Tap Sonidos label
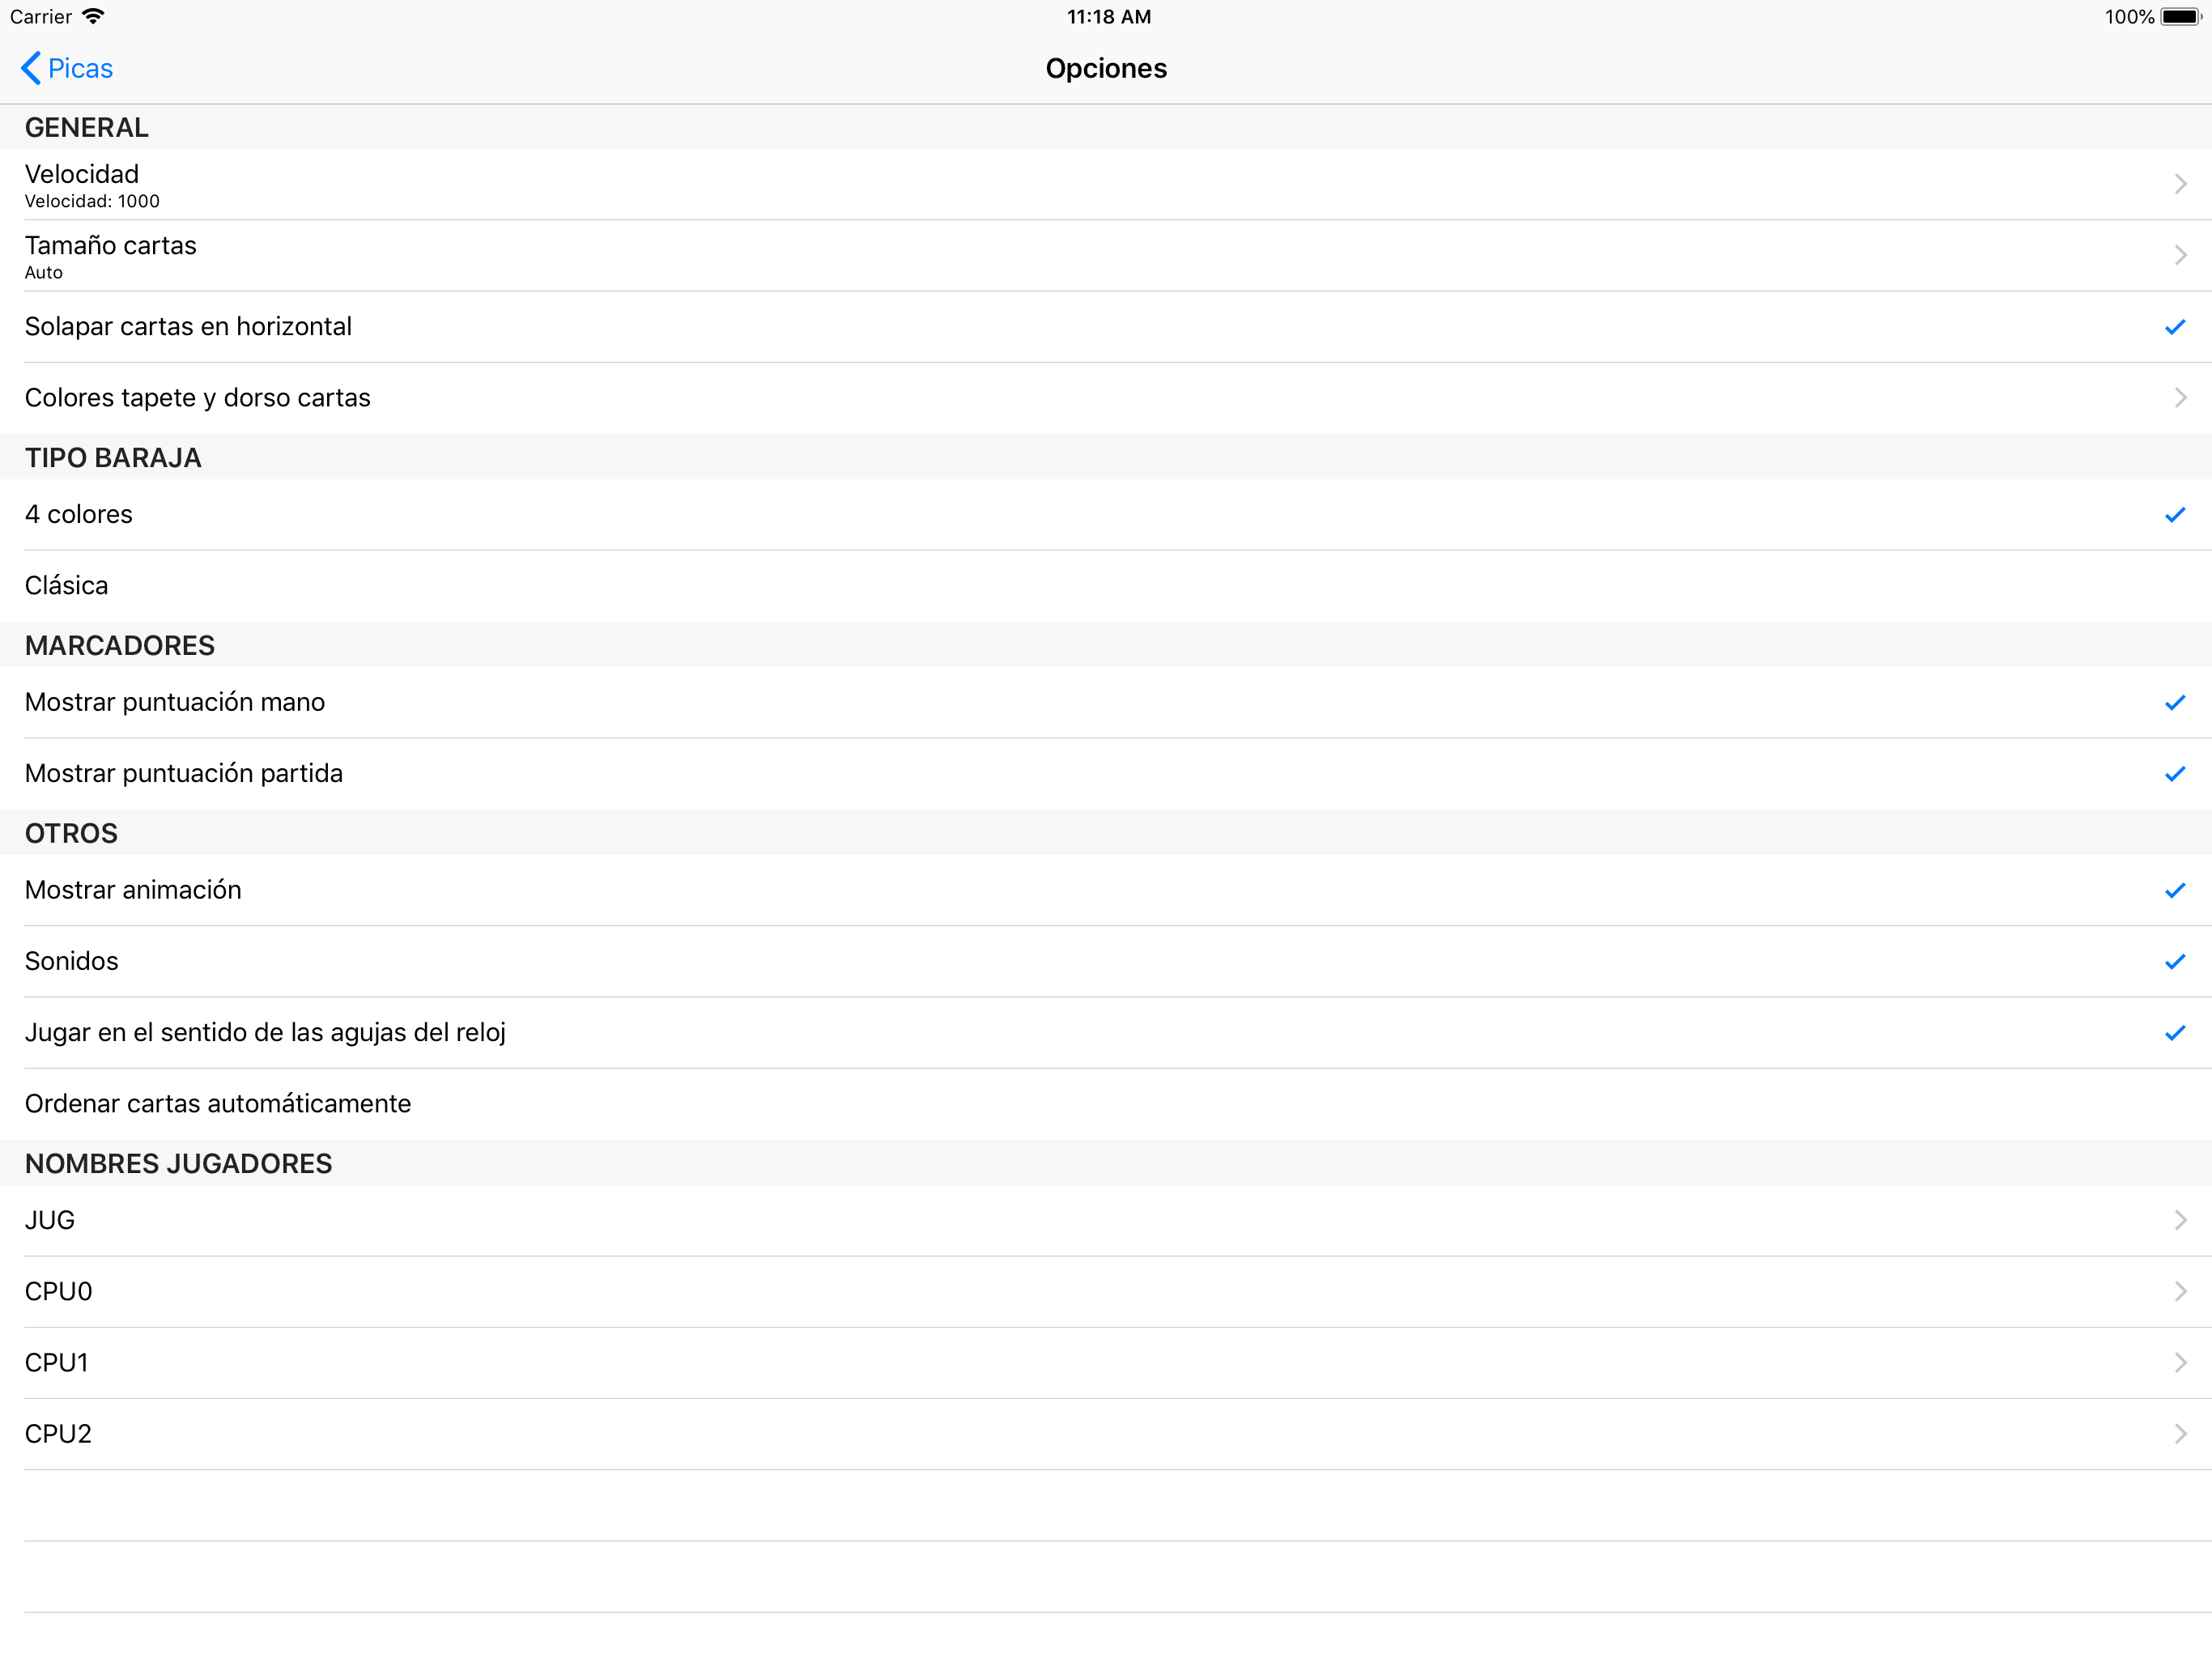2212x1658 pixels. click(72, 961)
